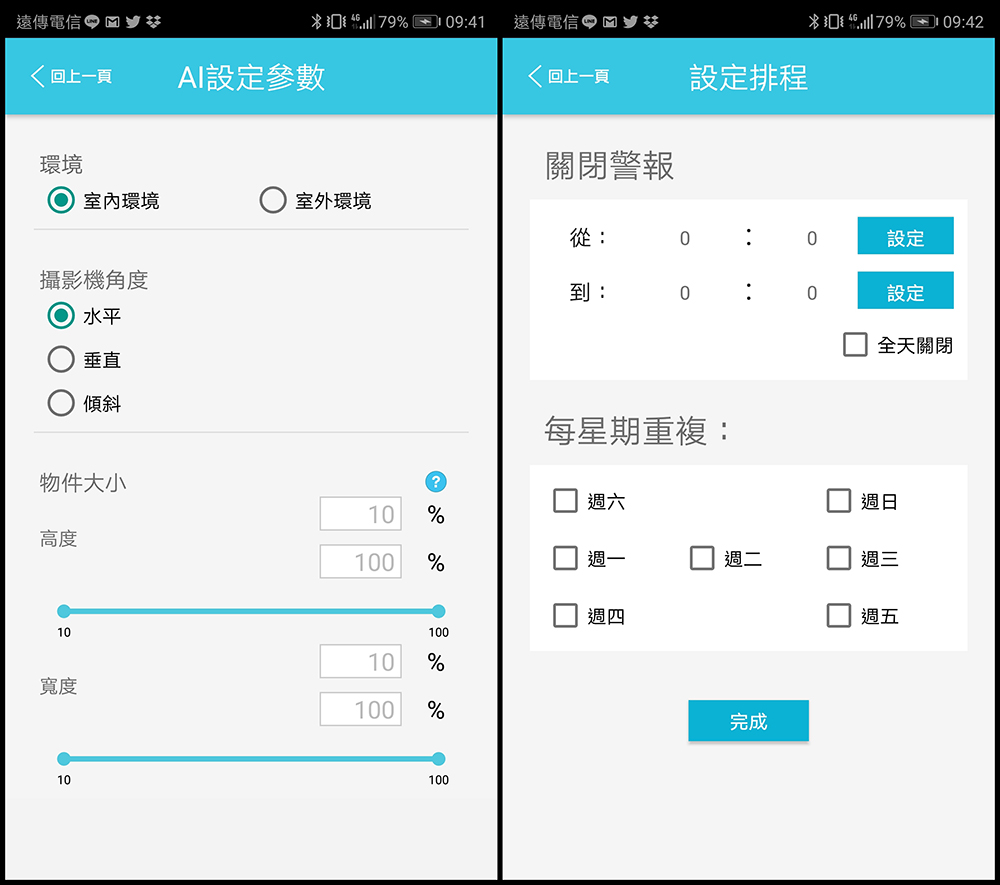Click the 關閉警報 heading
Image resolution: width=1000 pixels, height=885 pixels.
coord(610,166)
